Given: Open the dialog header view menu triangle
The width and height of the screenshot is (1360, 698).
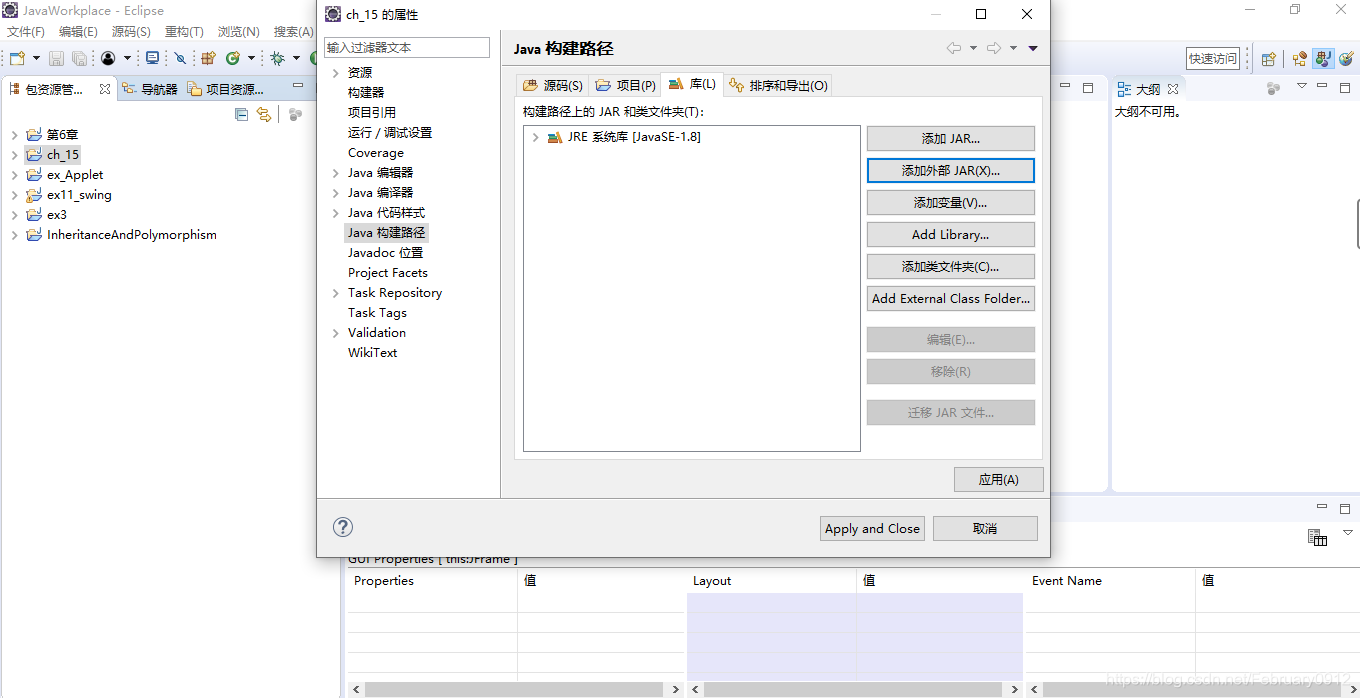Looking at the screenshot, I should click(1033, 48).
